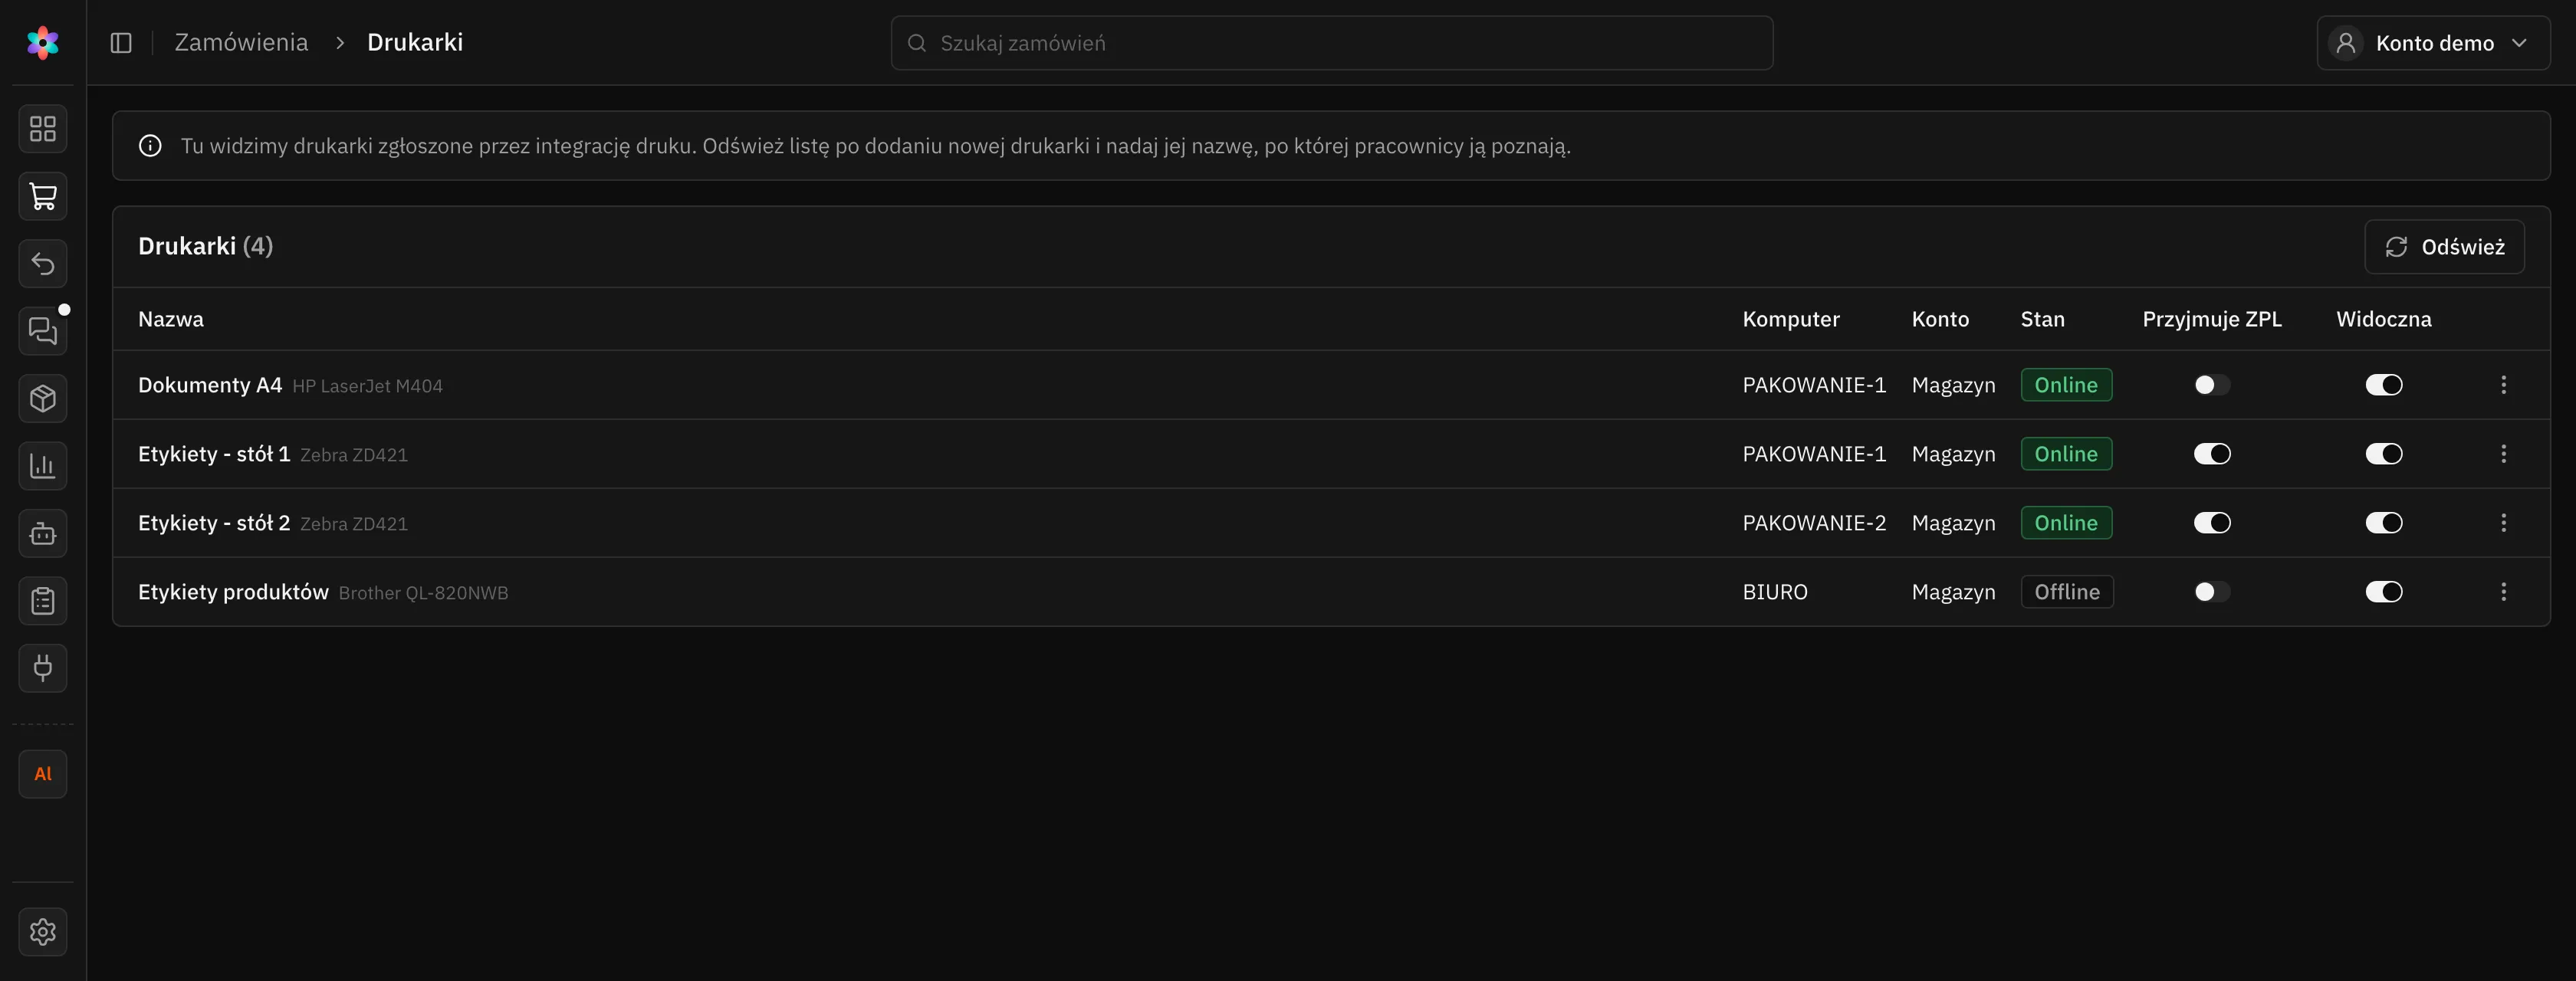This screenshot has width=2576, height=981.
Task: Click the Nazwa column header
Action: (171, 319)
